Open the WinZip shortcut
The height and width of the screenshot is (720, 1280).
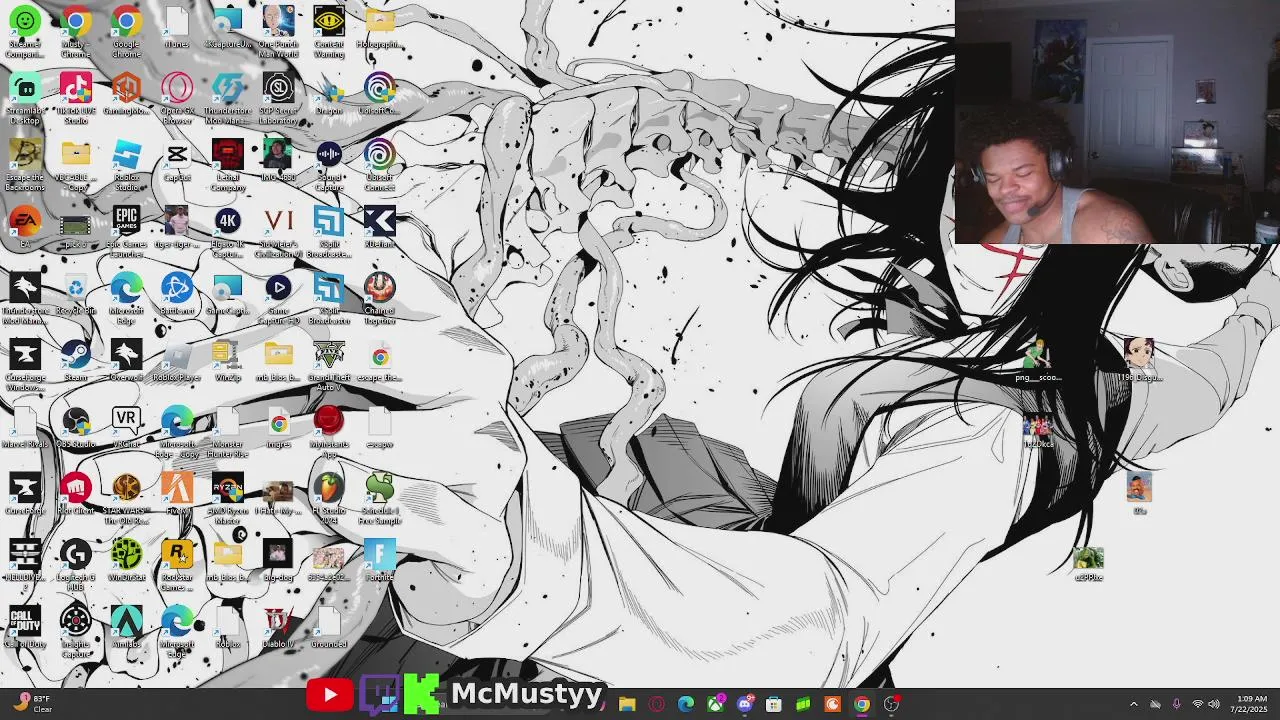(x=228, y=360)
